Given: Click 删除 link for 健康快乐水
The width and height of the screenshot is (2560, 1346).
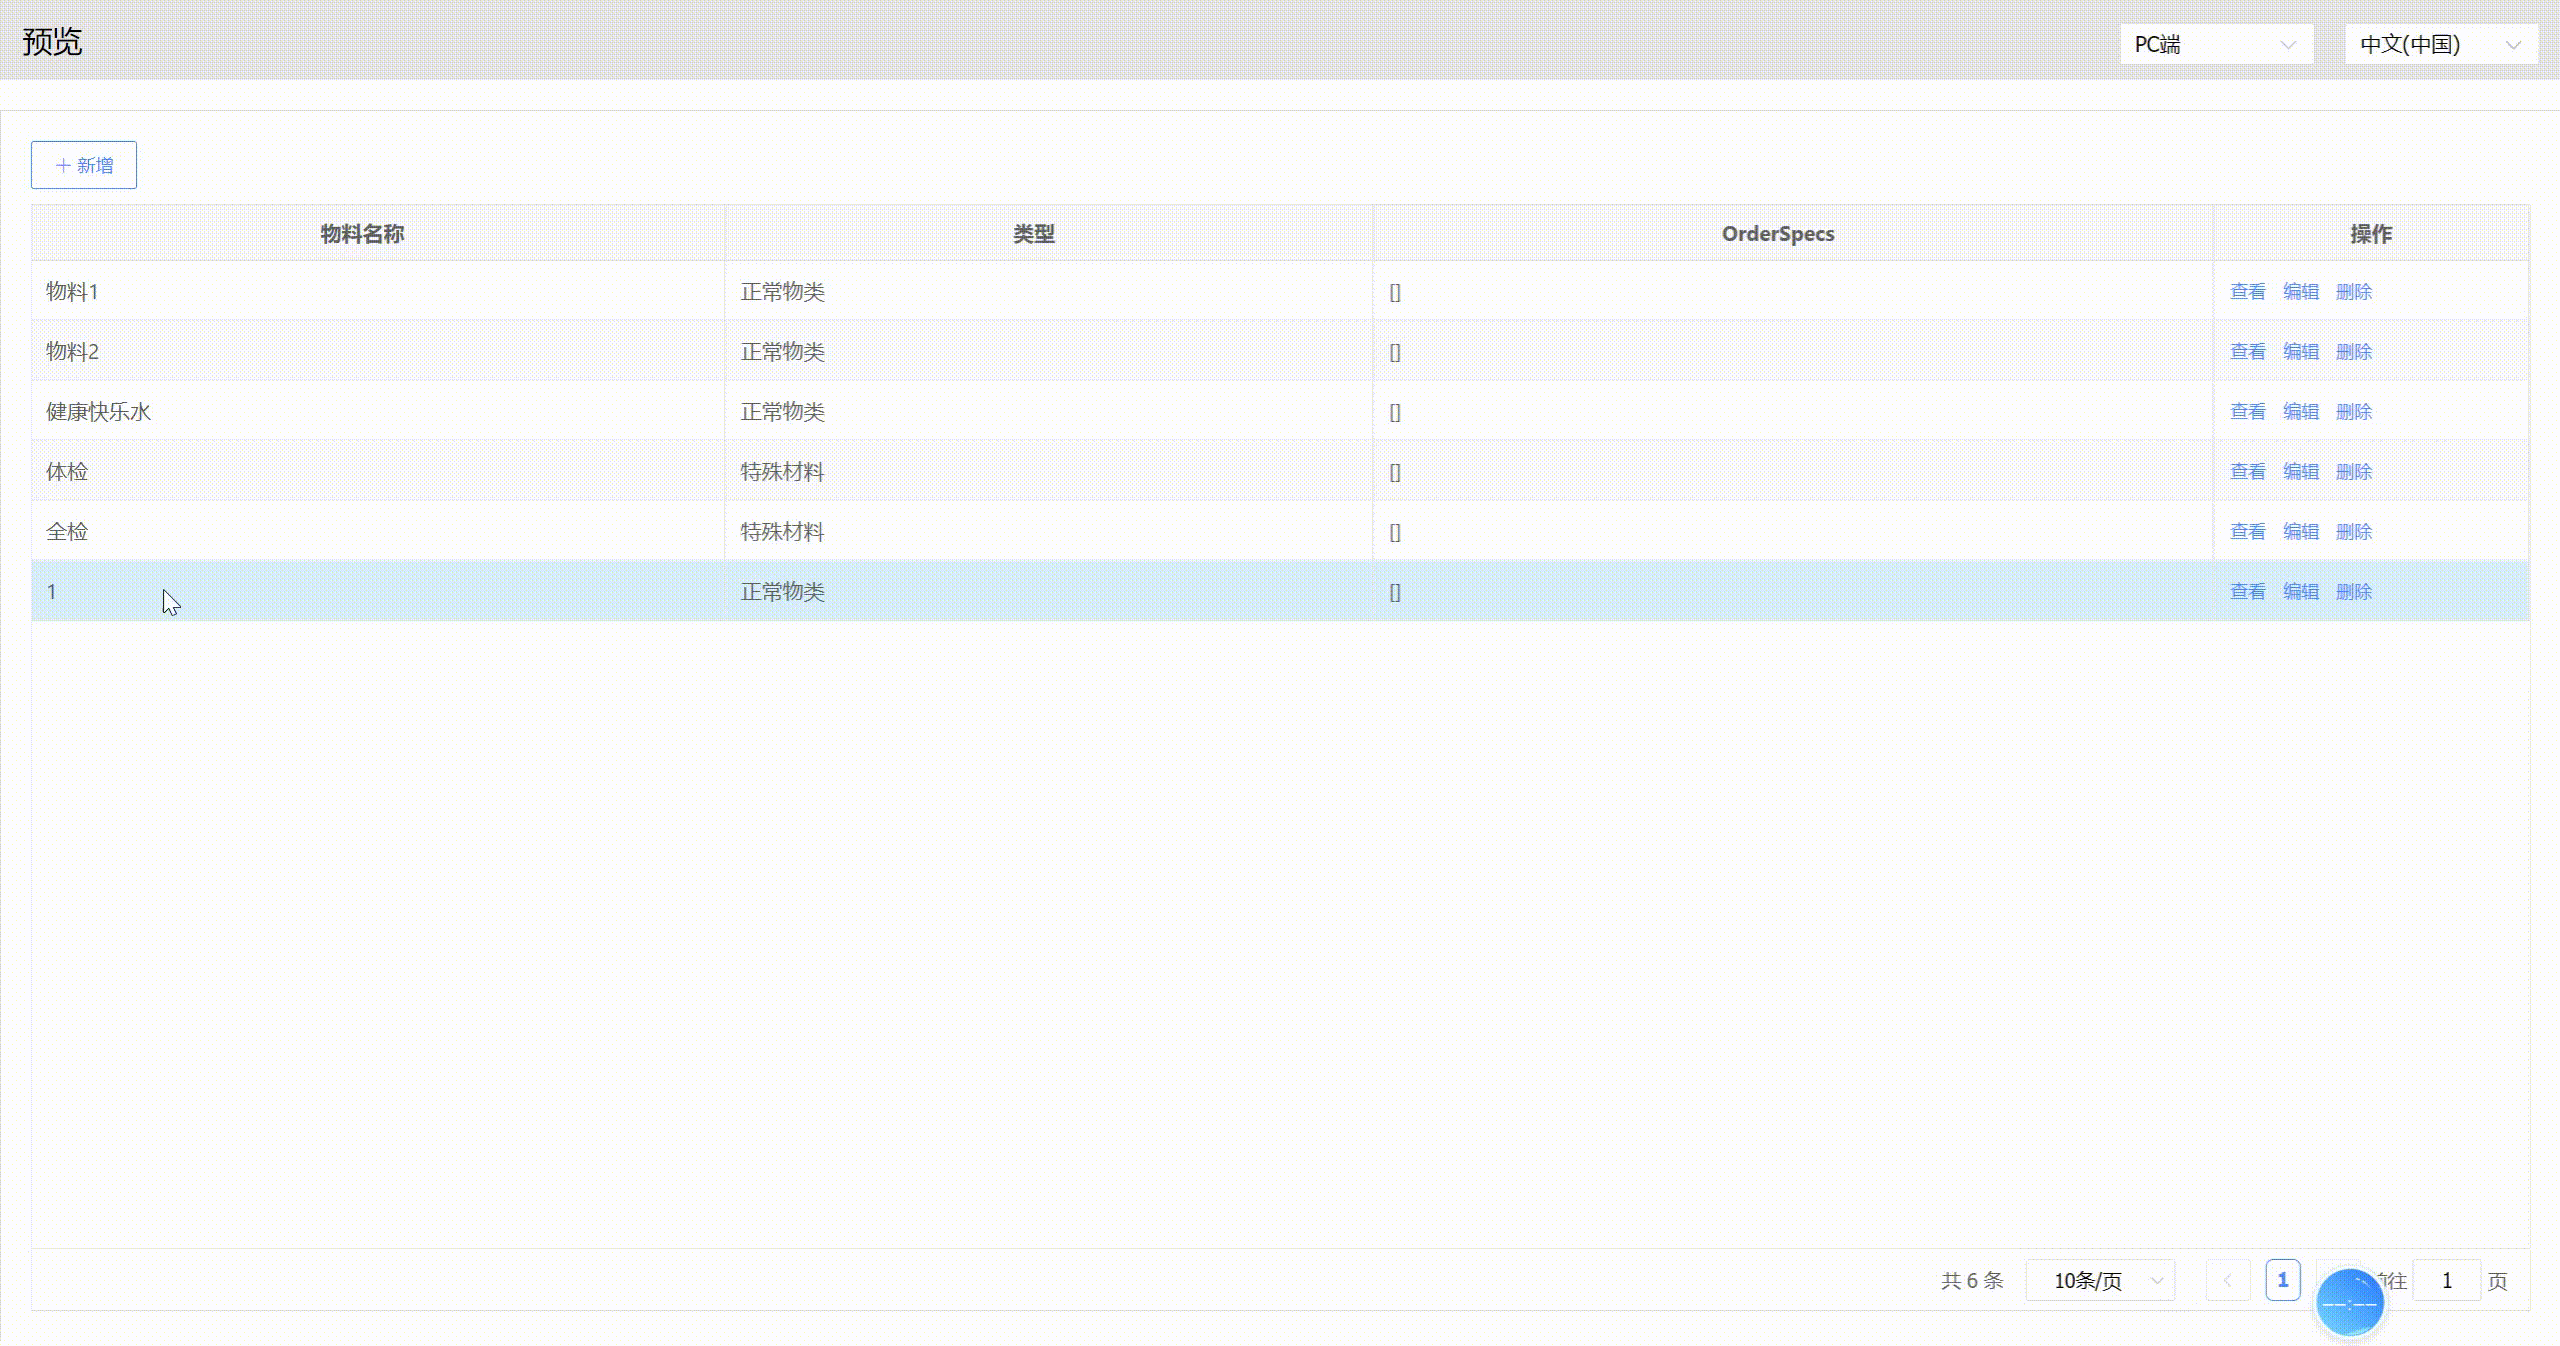Looking at the screenshot, I should [2353, 411].
